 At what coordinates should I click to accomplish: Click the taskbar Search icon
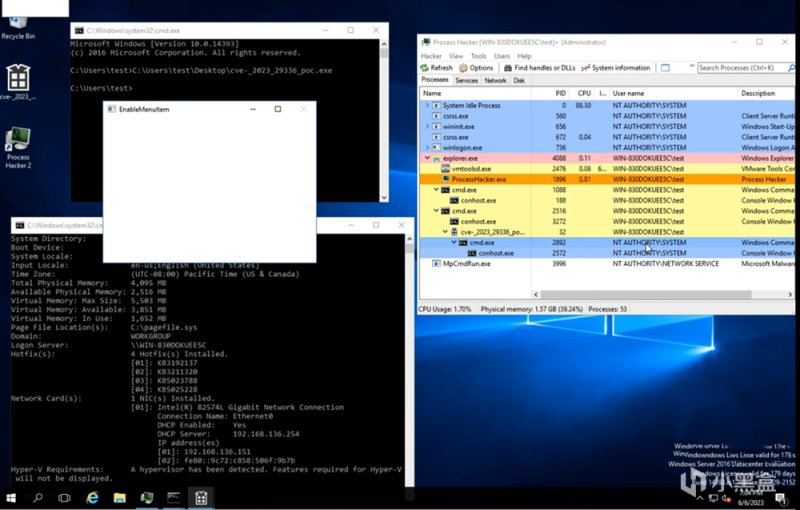point(38,498)
